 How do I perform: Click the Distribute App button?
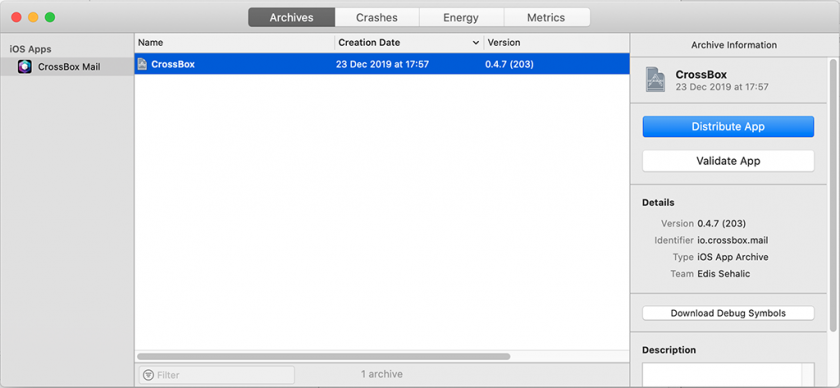728,127
